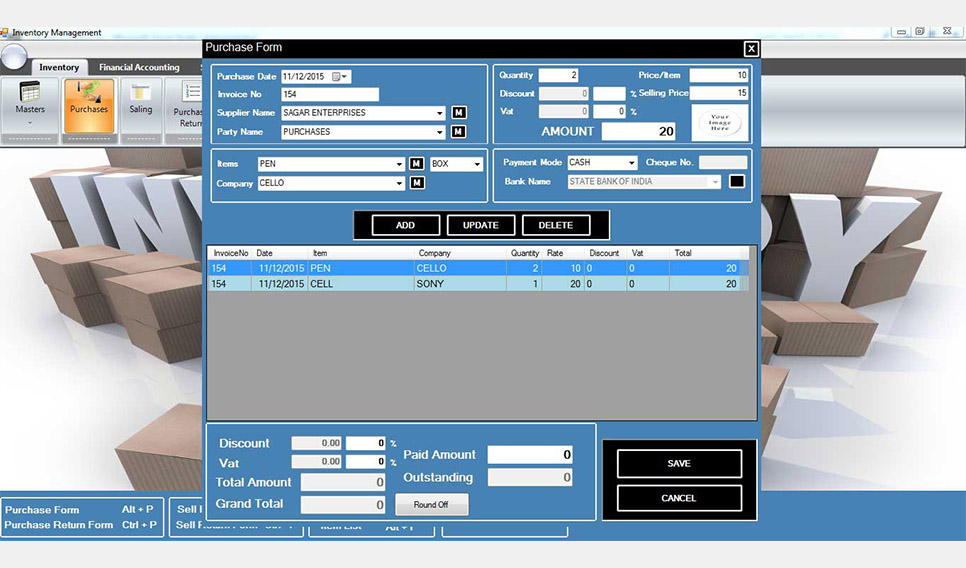Switch to the Financial Accounting tab

(x=139, y=67)
